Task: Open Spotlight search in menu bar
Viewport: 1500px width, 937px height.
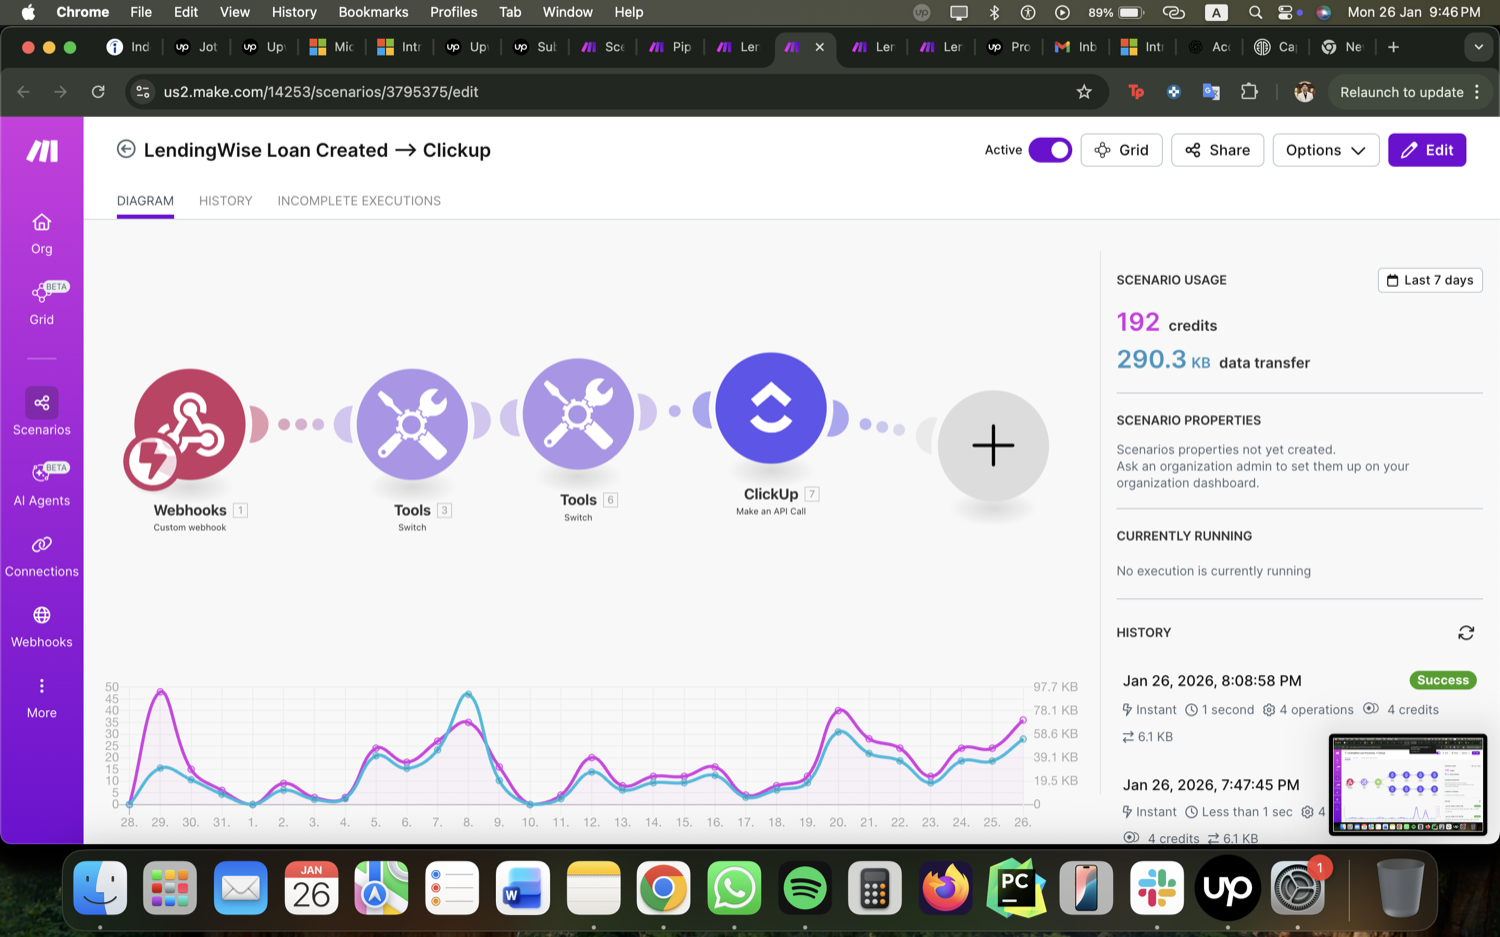Action: coord(1255,12)
